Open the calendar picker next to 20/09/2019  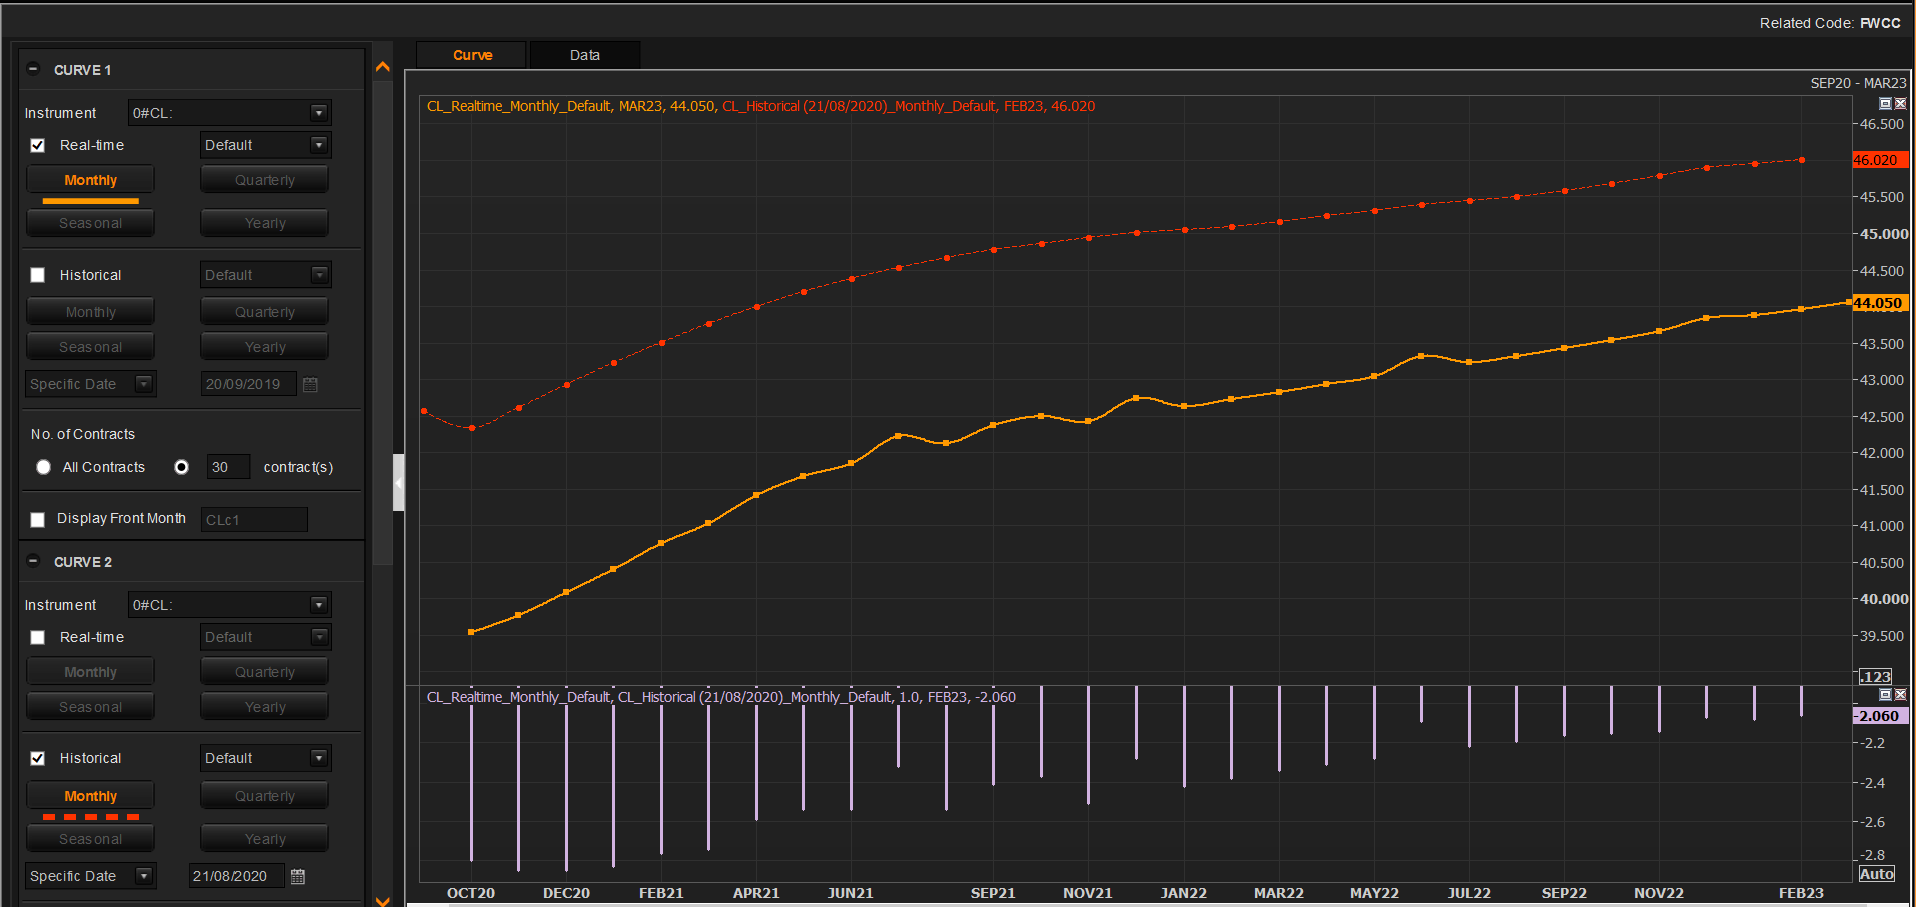(x=310, y=384)
